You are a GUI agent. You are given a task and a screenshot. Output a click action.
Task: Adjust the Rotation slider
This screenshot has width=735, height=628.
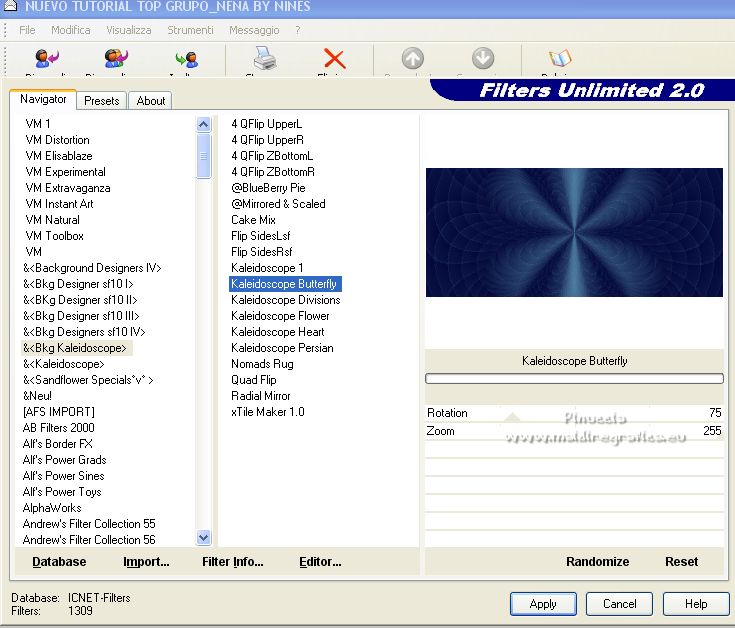pos(574,413)
